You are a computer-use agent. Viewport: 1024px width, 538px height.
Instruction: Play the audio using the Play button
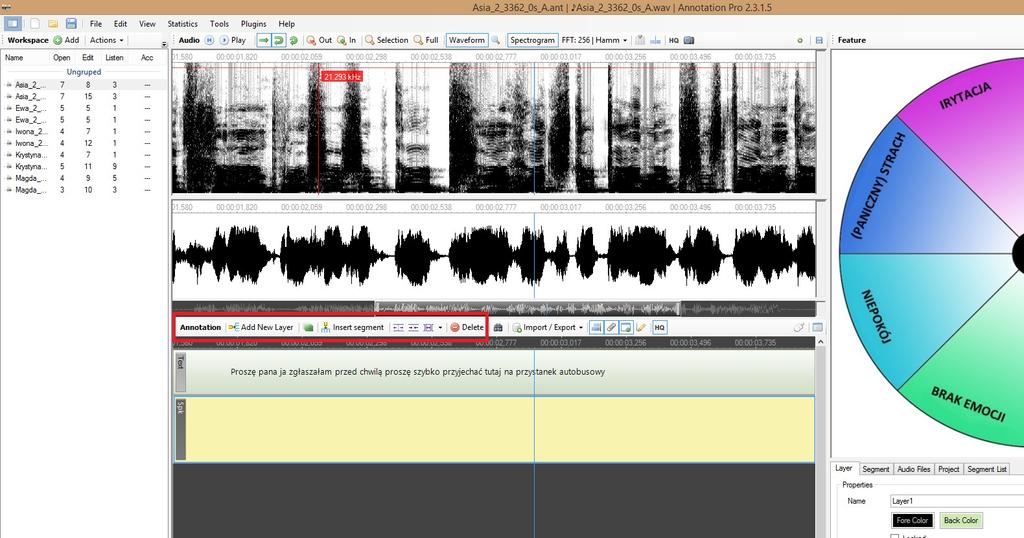[x=232, y=40]
